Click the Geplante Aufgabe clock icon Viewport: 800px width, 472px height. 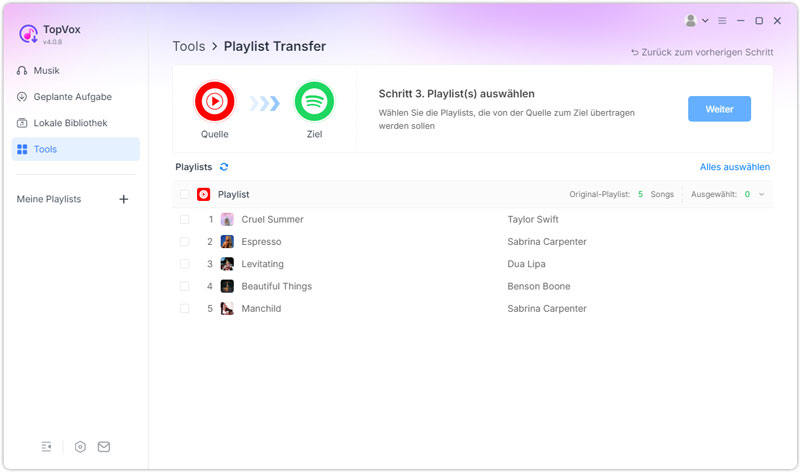(22, 96)
